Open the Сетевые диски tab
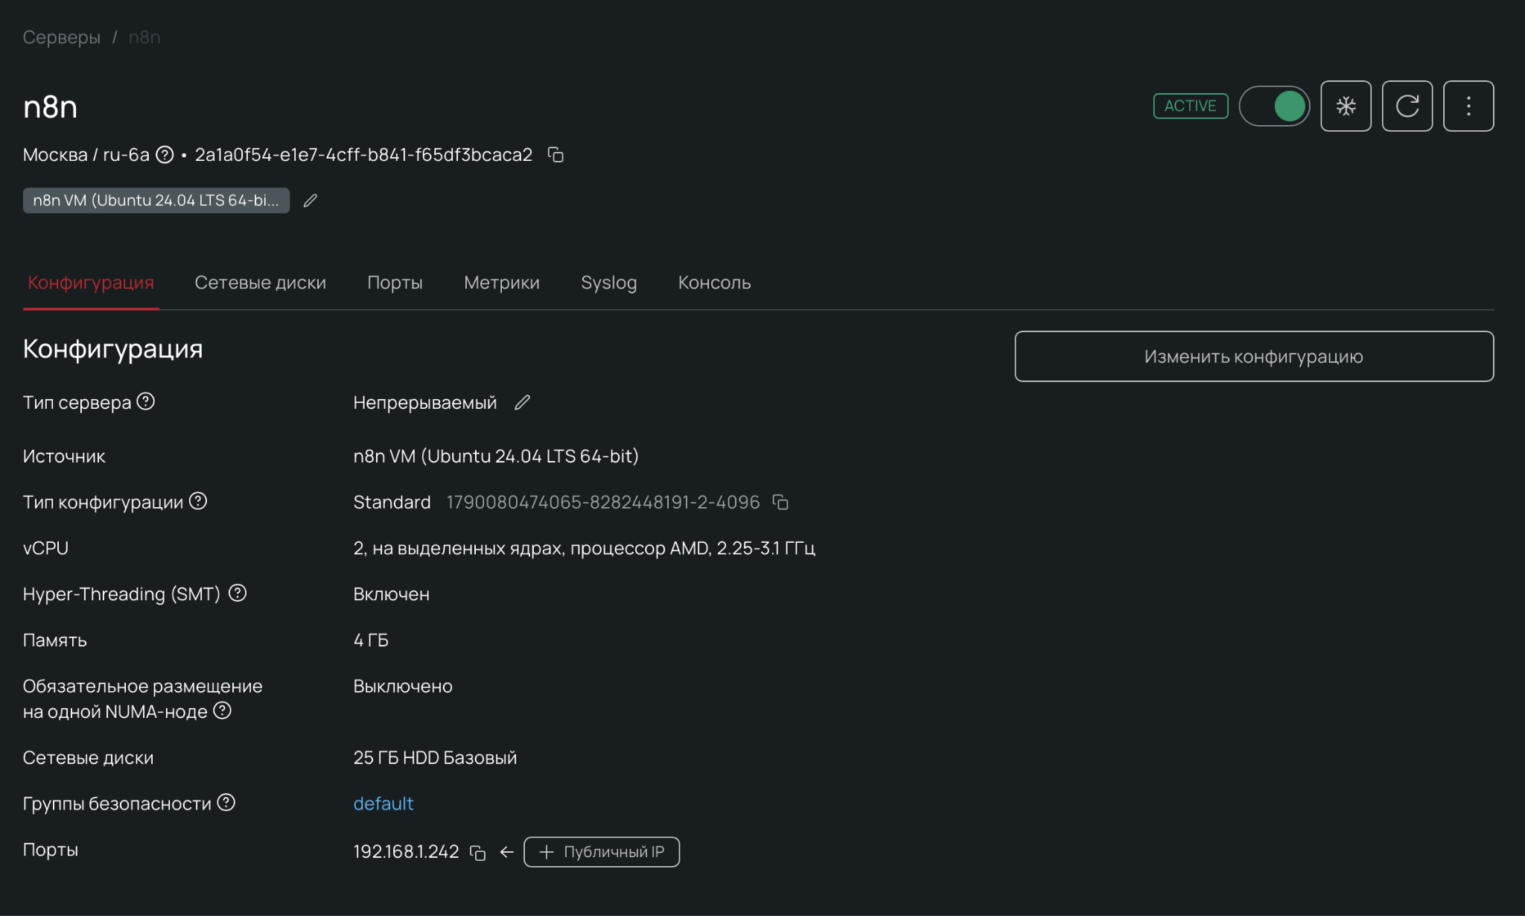Screen dimensions: 1525x916 (x=260, y=283)
